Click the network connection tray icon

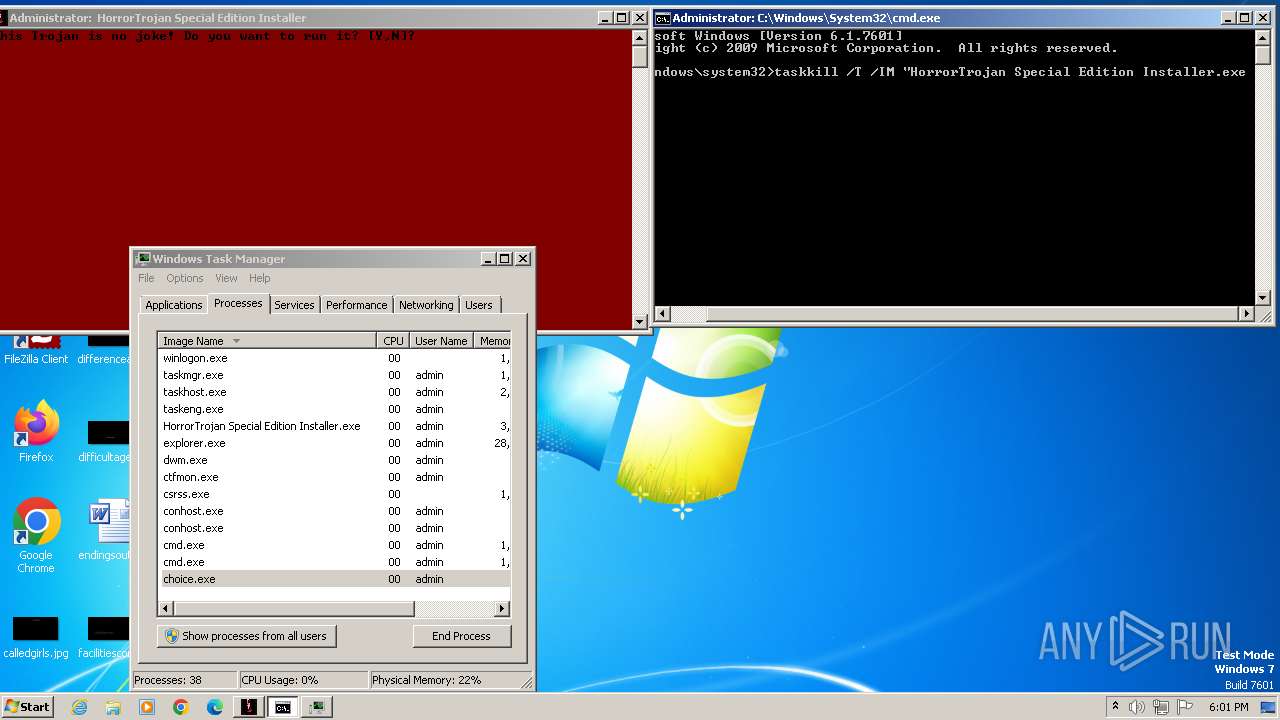[x=1161, y=707]
